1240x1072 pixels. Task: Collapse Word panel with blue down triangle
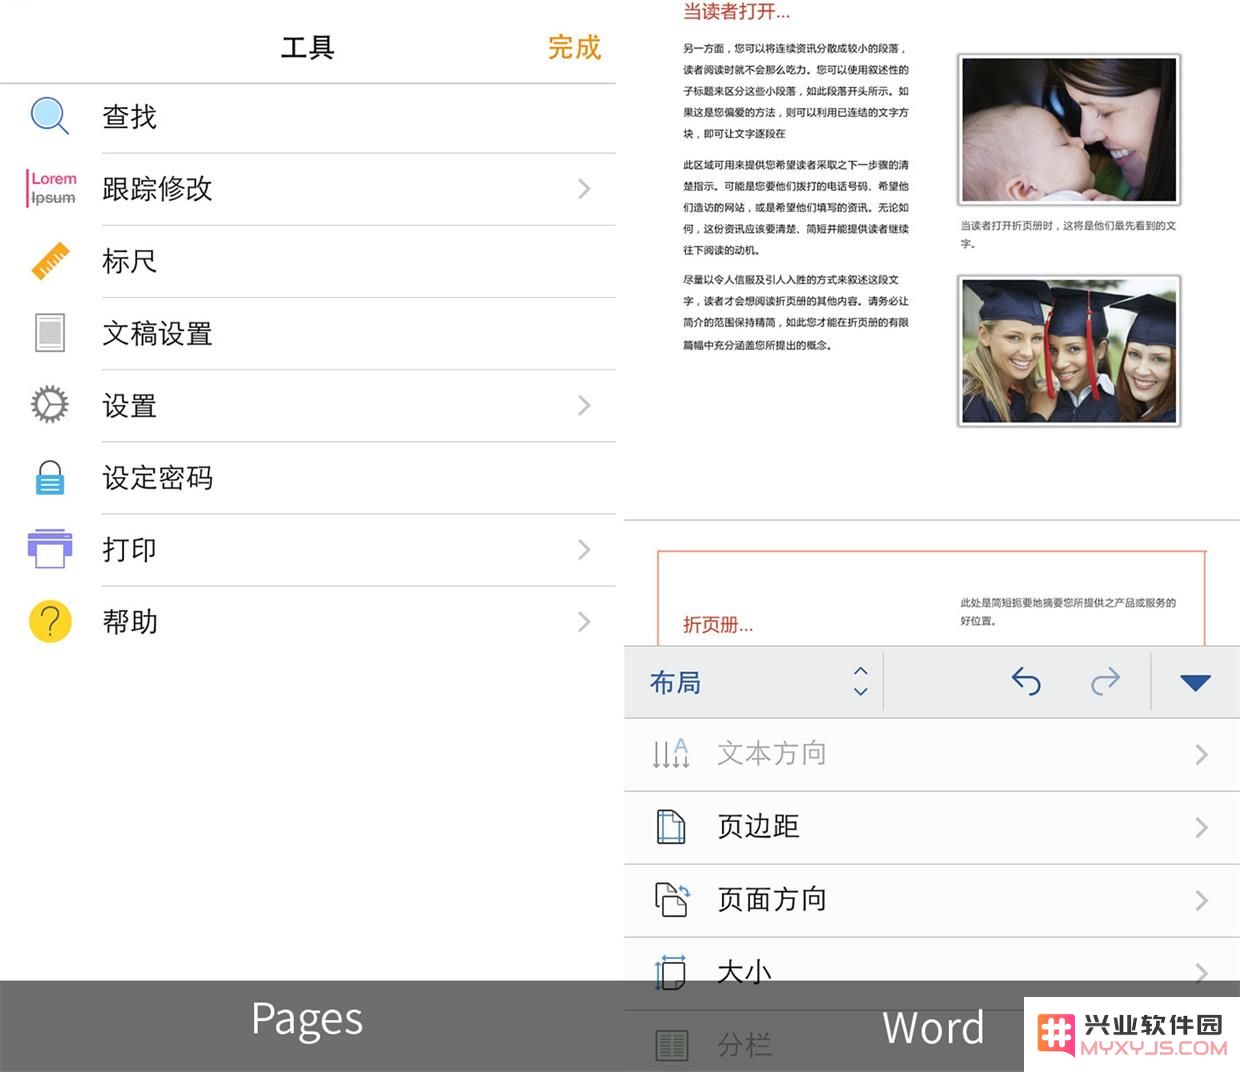(1195, 683)
